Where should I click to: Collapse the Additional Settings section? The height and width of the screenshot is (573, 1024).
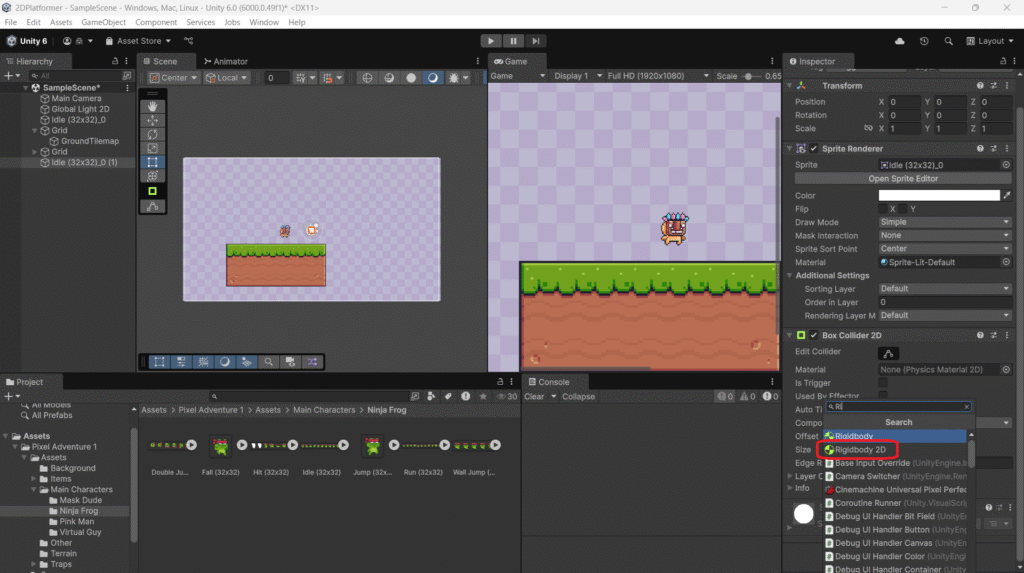click(x=790, y=275)
